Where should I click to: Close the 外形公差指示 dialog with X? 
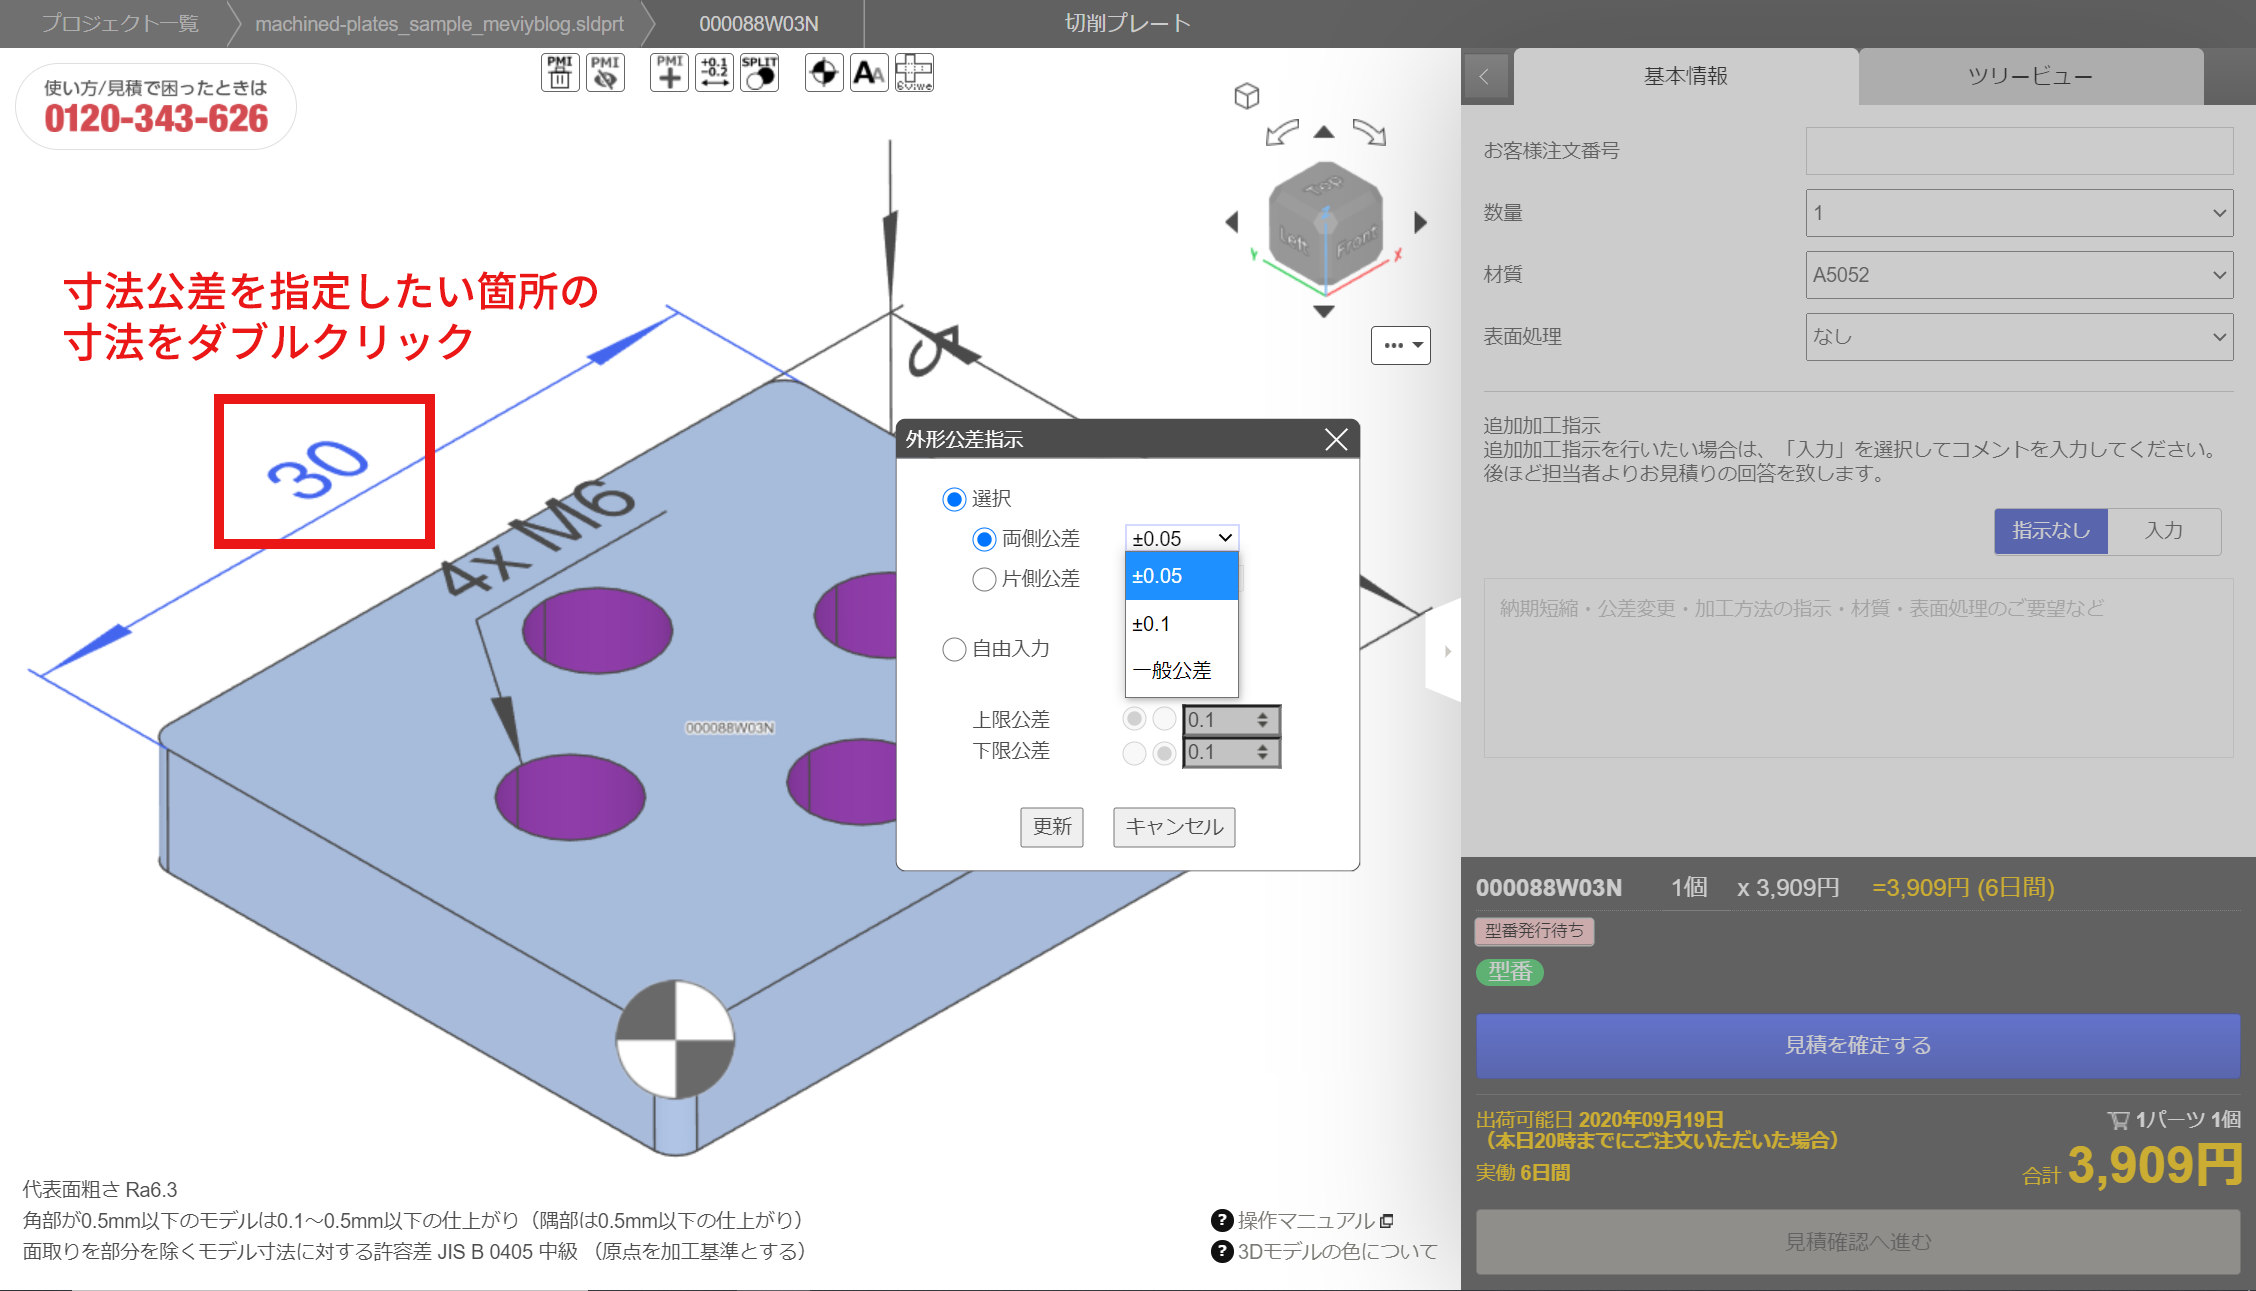1336,439
